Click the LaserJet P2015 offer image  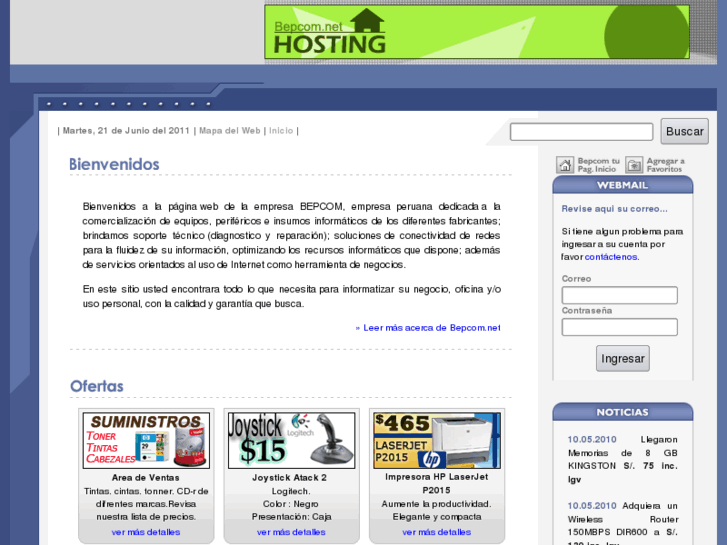tap(437, 441)
